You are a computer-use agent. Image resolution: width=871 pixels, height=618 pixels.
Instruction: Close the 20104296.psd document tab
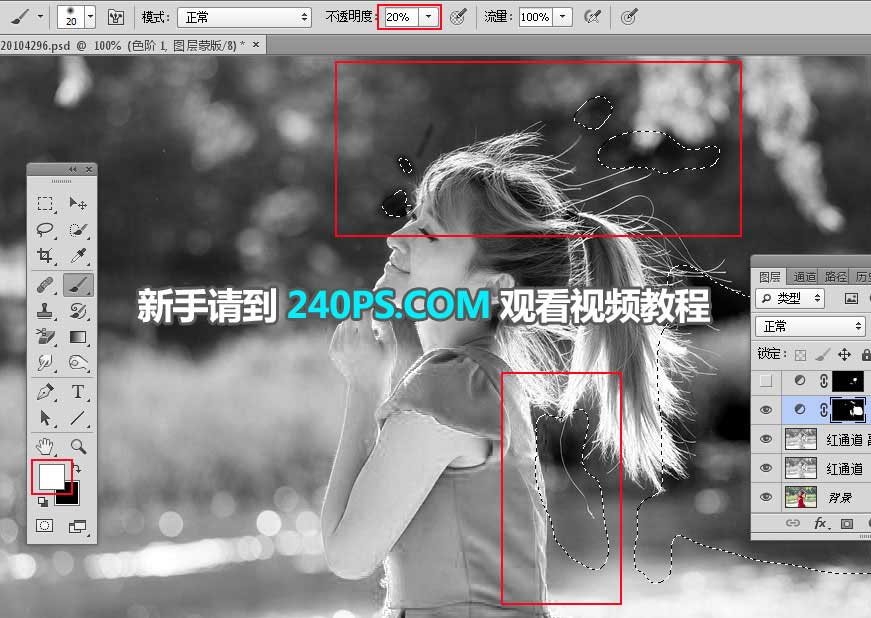pos(256,44)
